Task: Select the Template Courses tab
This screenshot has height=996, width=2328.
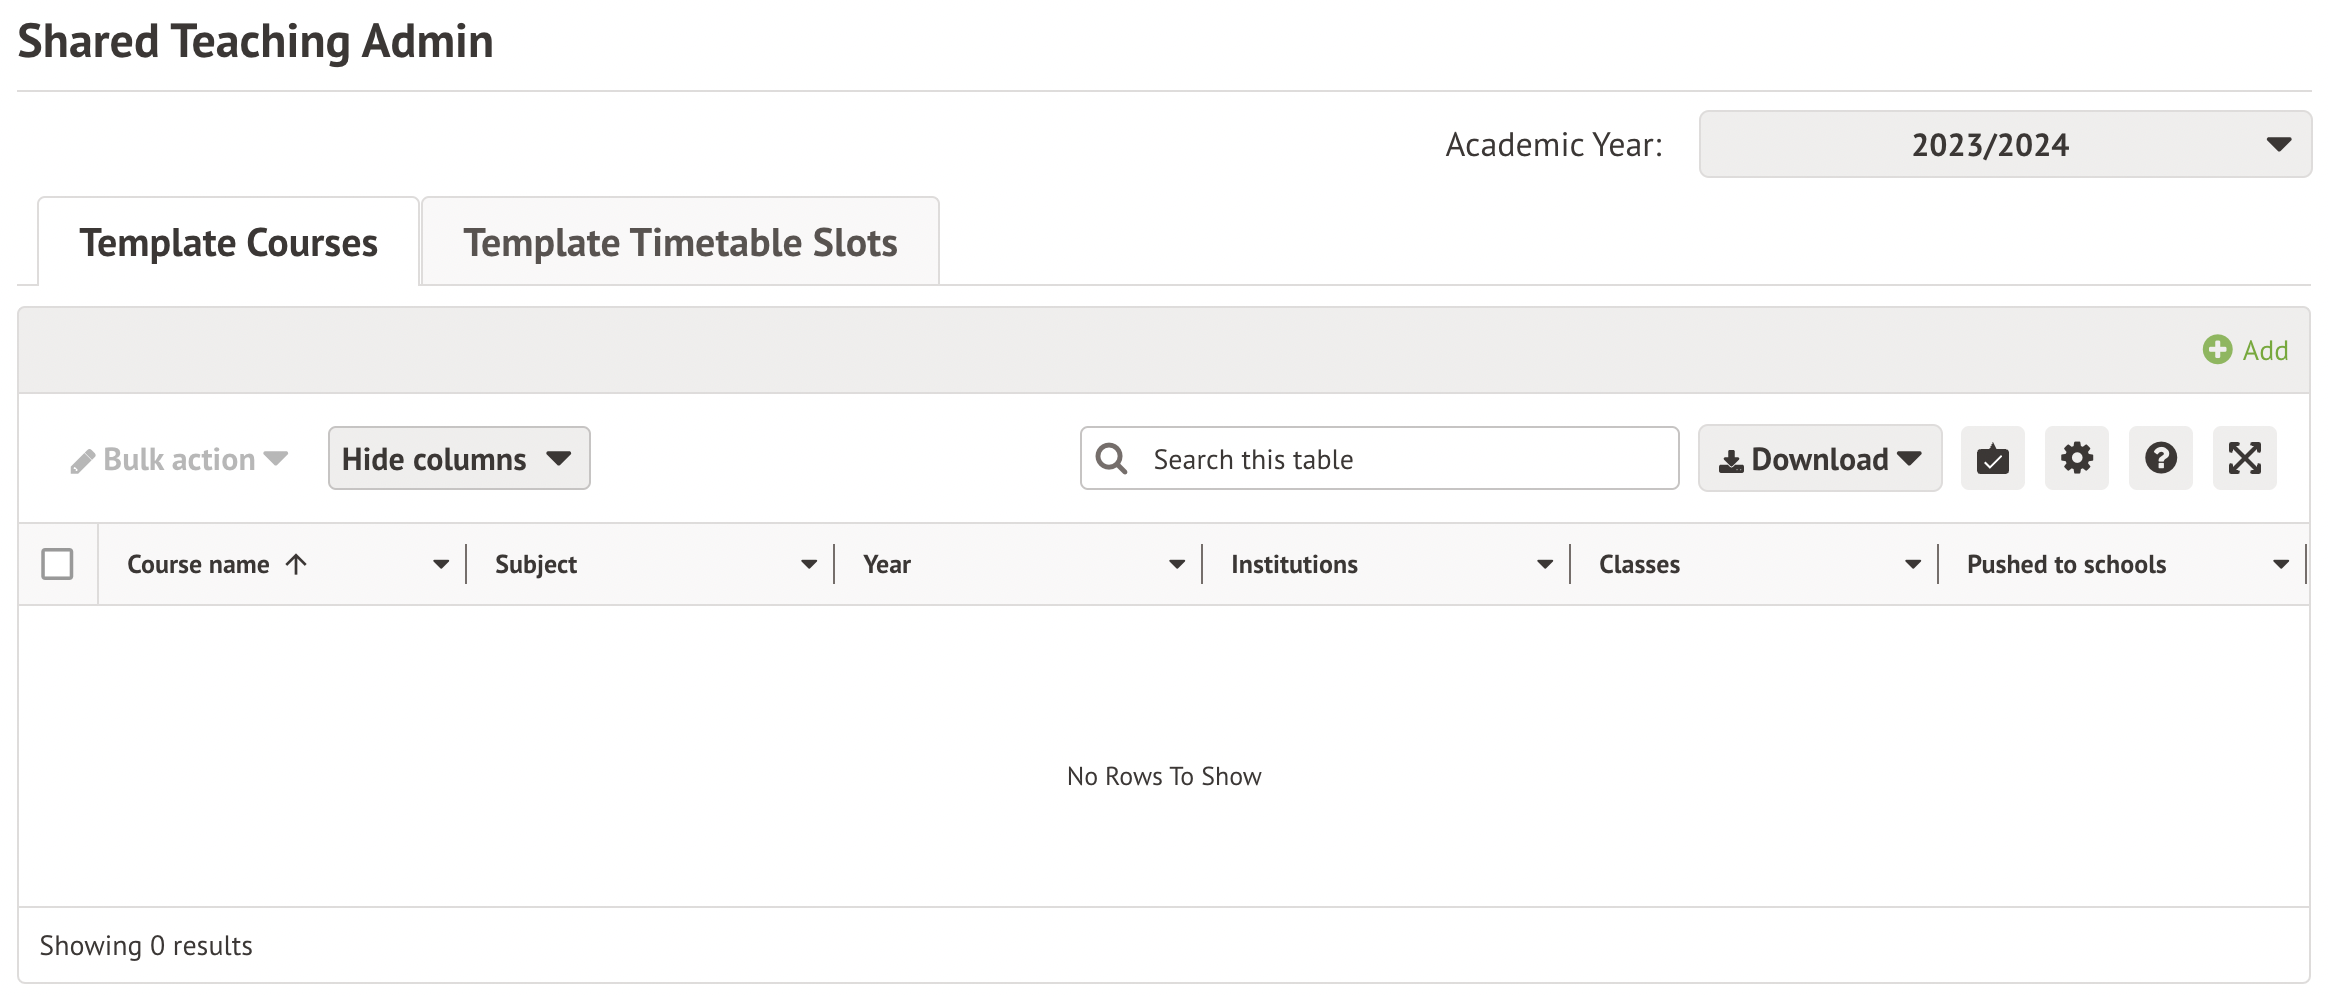Action: (229, 243)
